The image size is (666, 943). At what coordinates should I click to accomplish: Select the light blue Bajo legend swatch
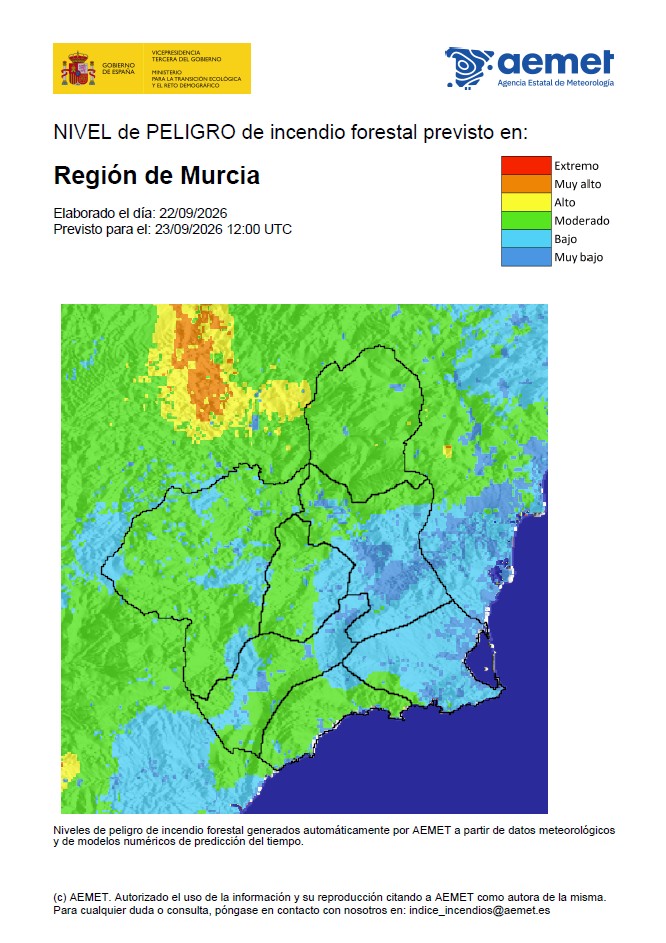pos(526,238)
